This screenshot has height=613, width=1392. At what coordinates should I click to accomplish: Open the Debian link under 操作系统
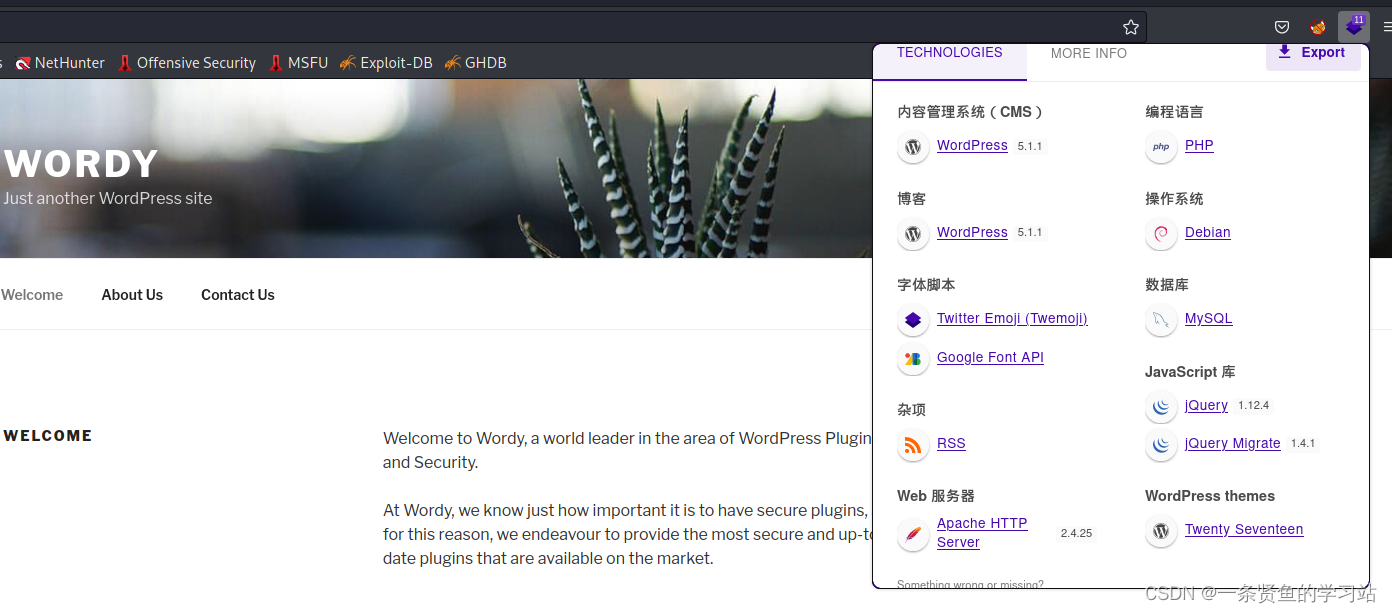(1208, 232)
